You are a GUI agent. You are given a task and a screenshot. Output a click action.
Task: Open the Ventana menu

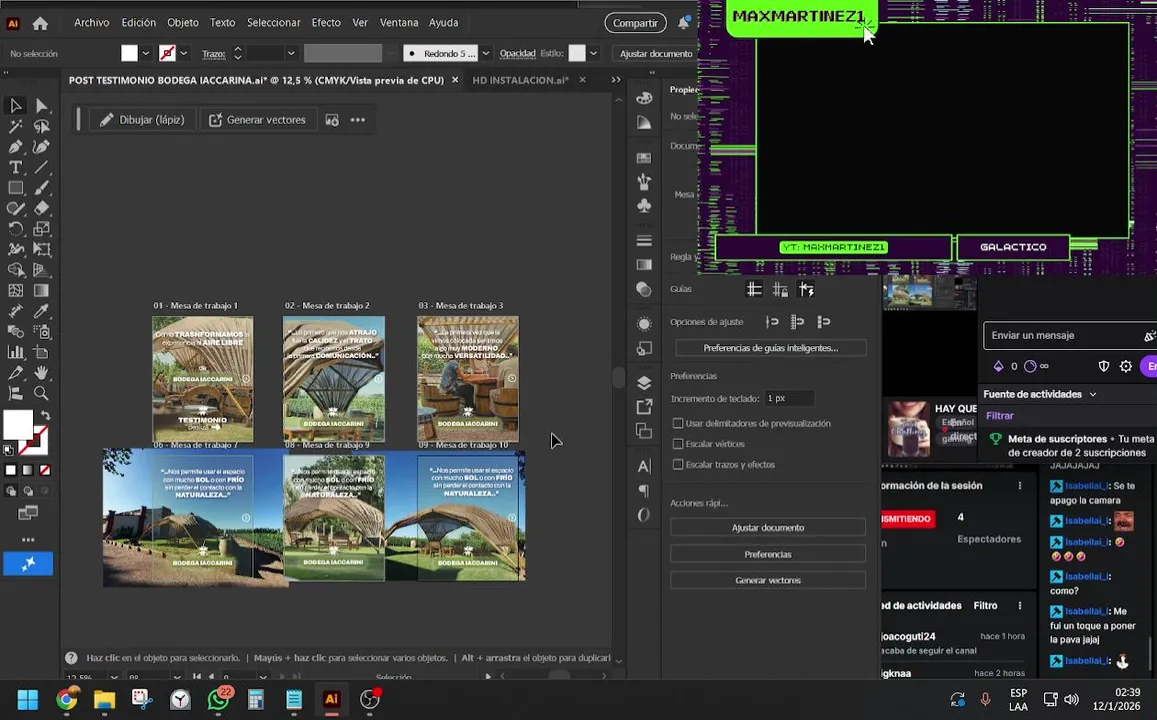[399, 23]
